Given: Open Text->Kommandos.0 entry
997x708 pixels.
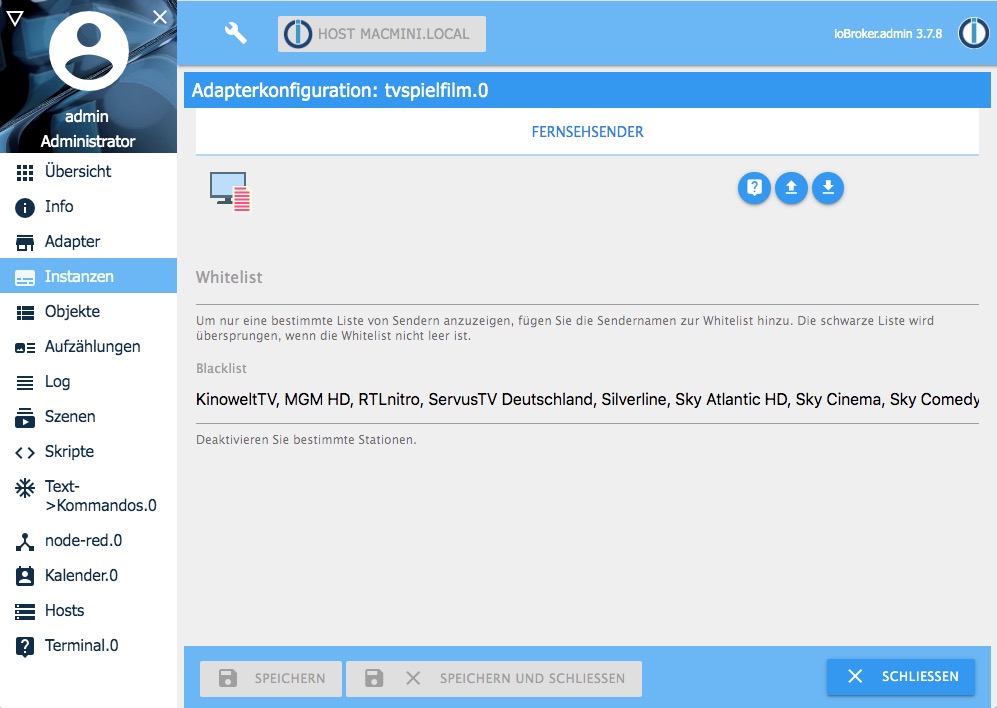Looking at the screenshot, I should (88, 496).
